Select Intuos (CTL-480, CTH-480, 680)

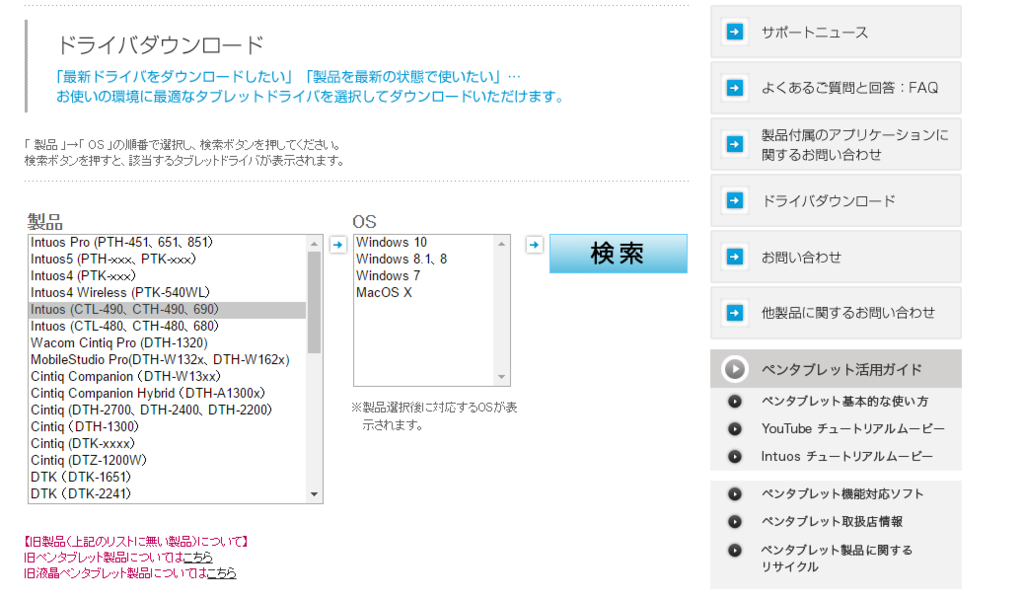[167, 326]
